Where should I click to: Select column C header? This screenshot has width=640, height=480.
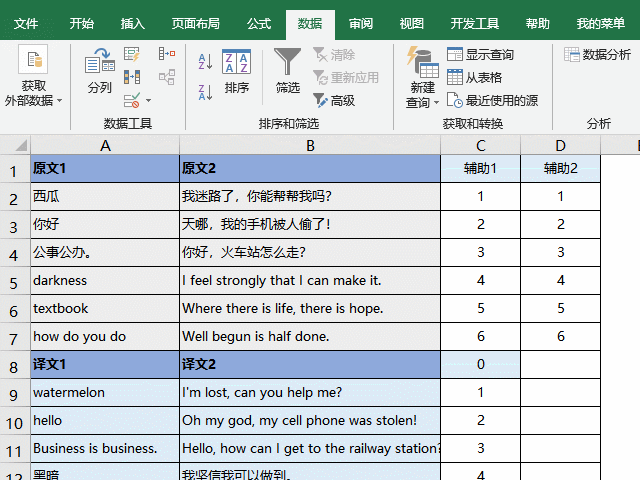click(480, 145)
